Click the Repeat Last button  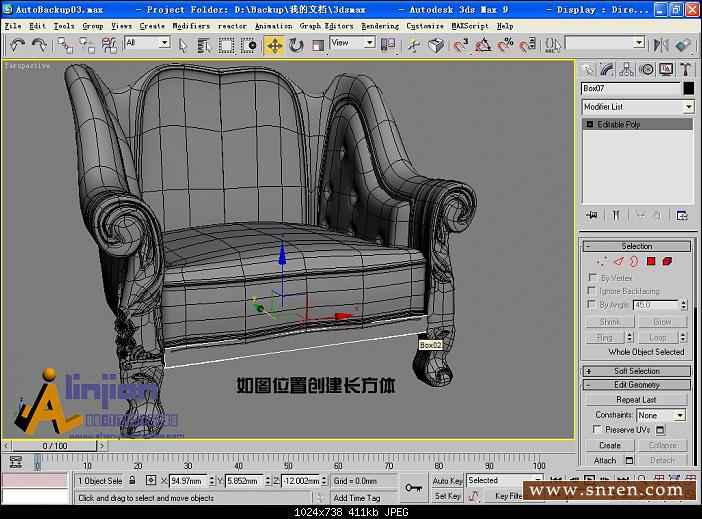pyautogui.click(x=636, y=399)
